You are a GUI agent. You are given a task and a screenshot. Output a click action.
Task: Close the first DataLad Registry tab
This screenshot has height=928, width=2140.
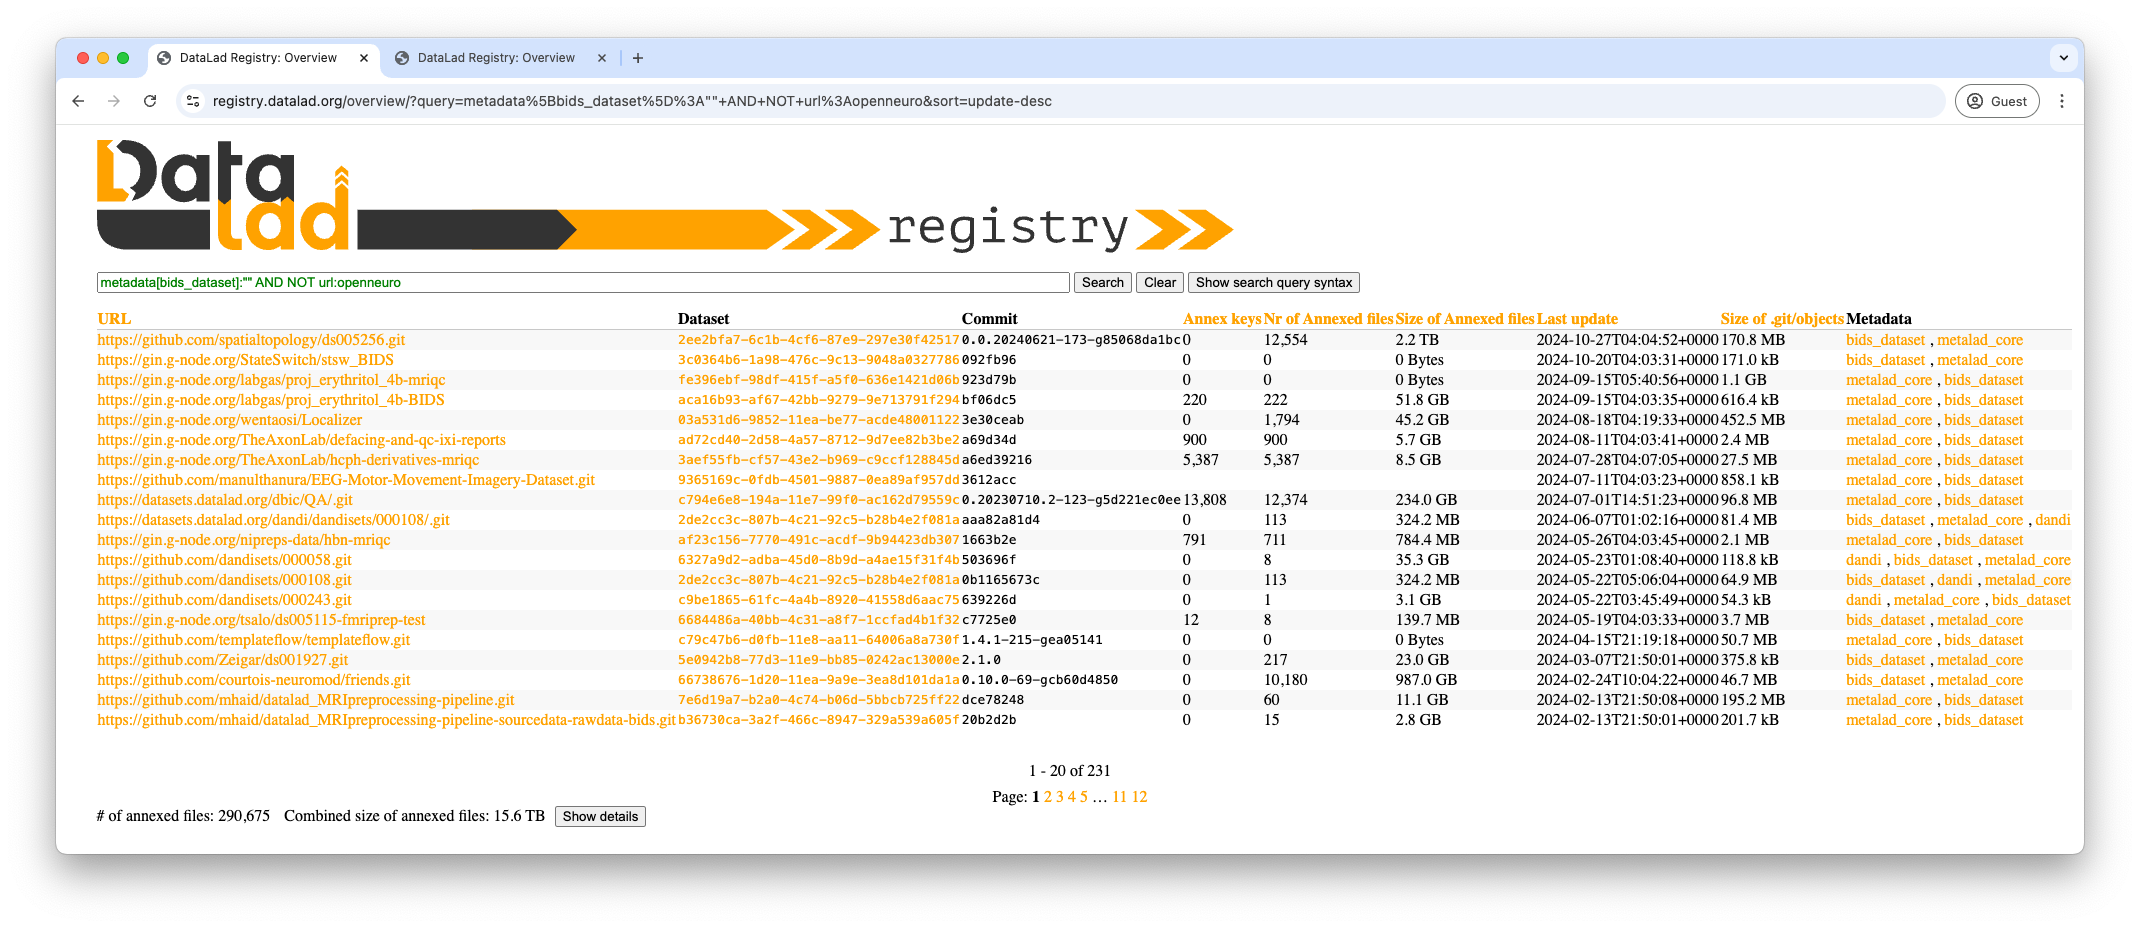pos(363,58)
